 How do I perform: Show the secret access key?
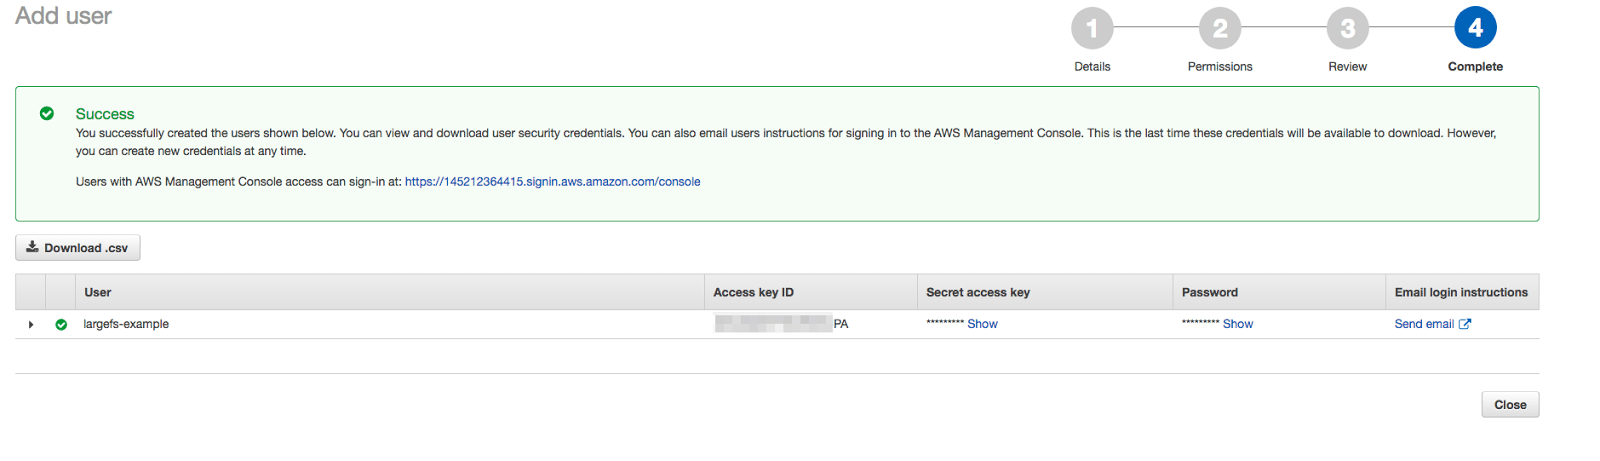tap(982, 324)
